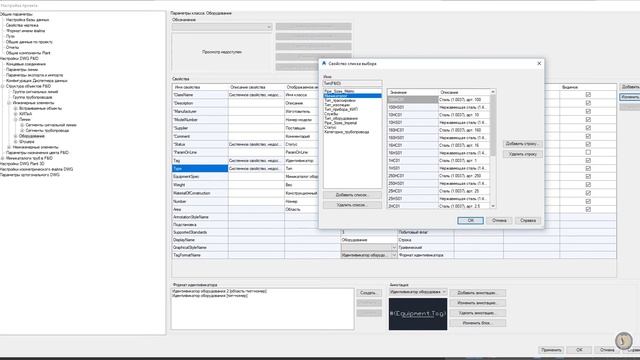Expand the Фитинги tree node
This screenshot has height=360, width=640.
tap(16, 142)
